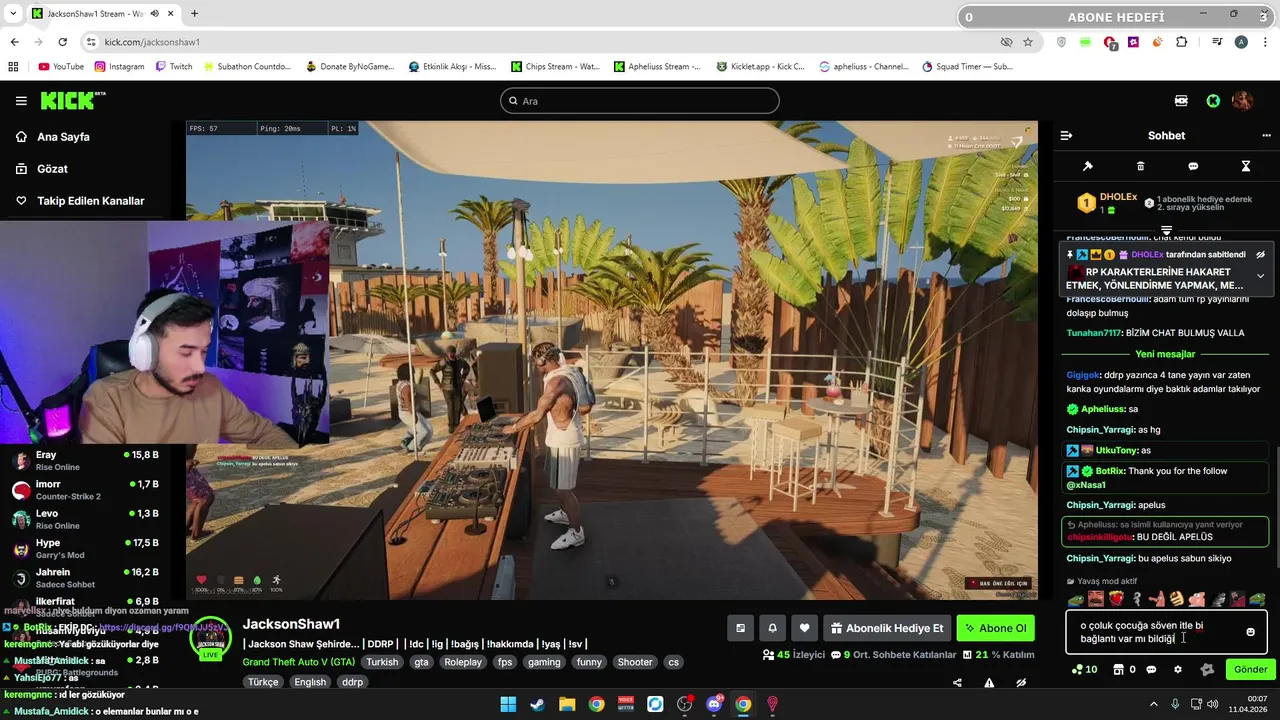Image resolution: width=1280 pixels, height=720 pixels.
Task: Open Hype's channel in sidebar
Action: click(x=85, y=549)
